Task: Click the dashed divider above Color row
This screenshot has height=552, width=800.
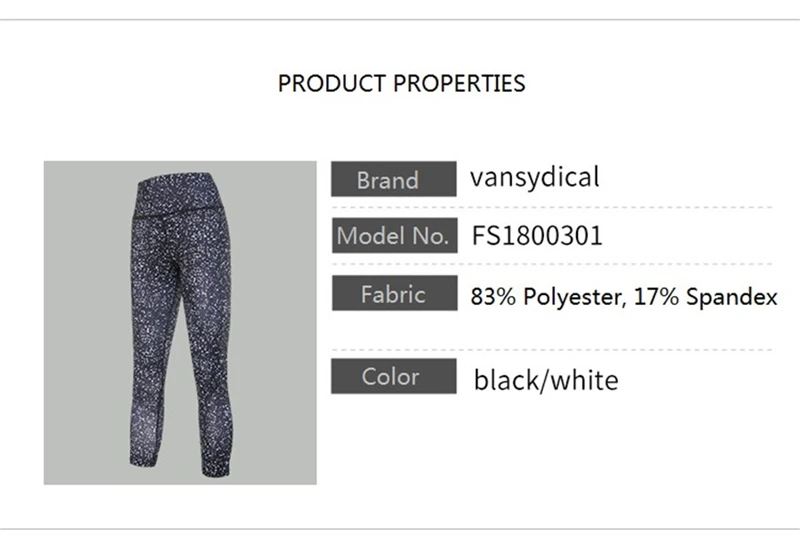Action: tap(552, 350)
